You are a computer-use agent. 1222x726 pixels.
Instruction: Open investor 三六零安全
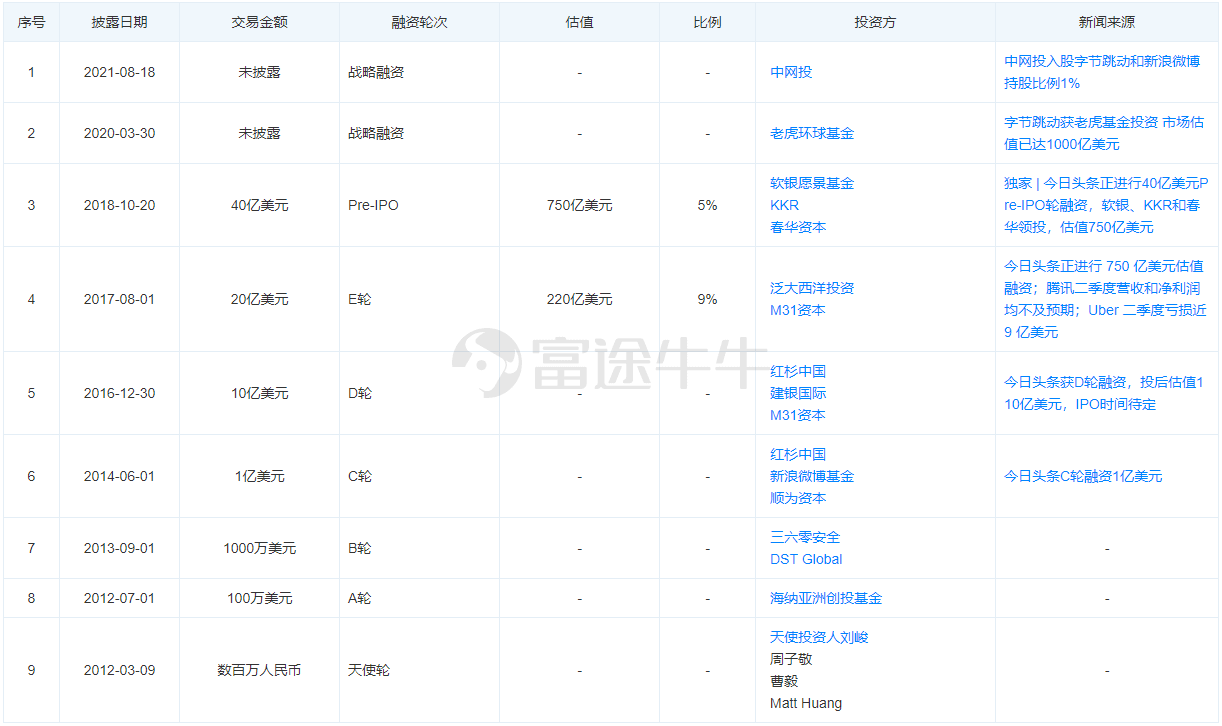pos(805,537)
